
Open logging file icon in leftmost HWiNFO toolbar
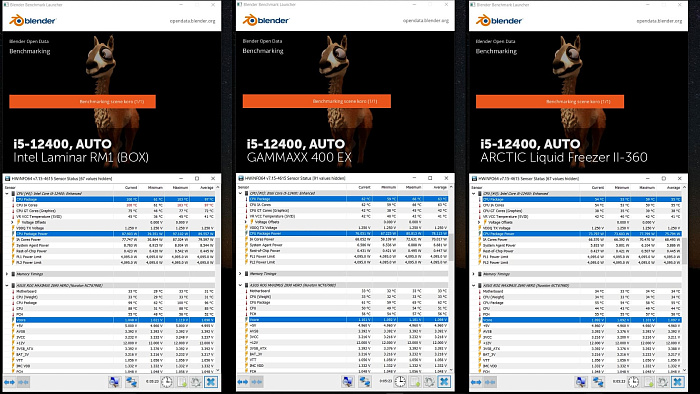[182, 382]
